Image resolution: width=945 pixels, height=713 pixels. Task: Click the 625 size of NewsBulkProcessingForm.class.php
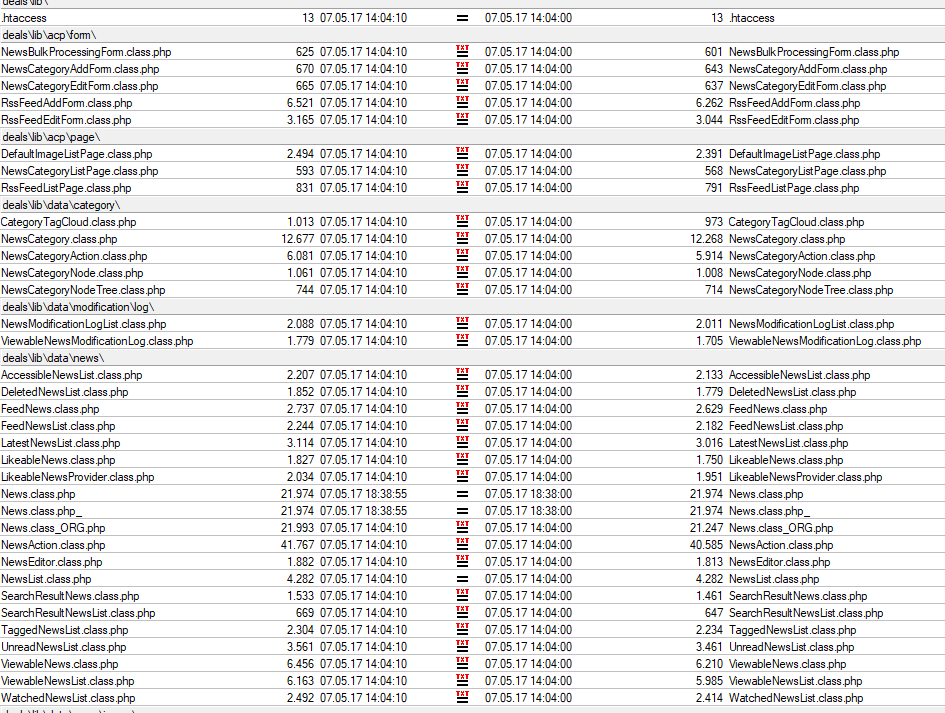(x=304, y=52)
